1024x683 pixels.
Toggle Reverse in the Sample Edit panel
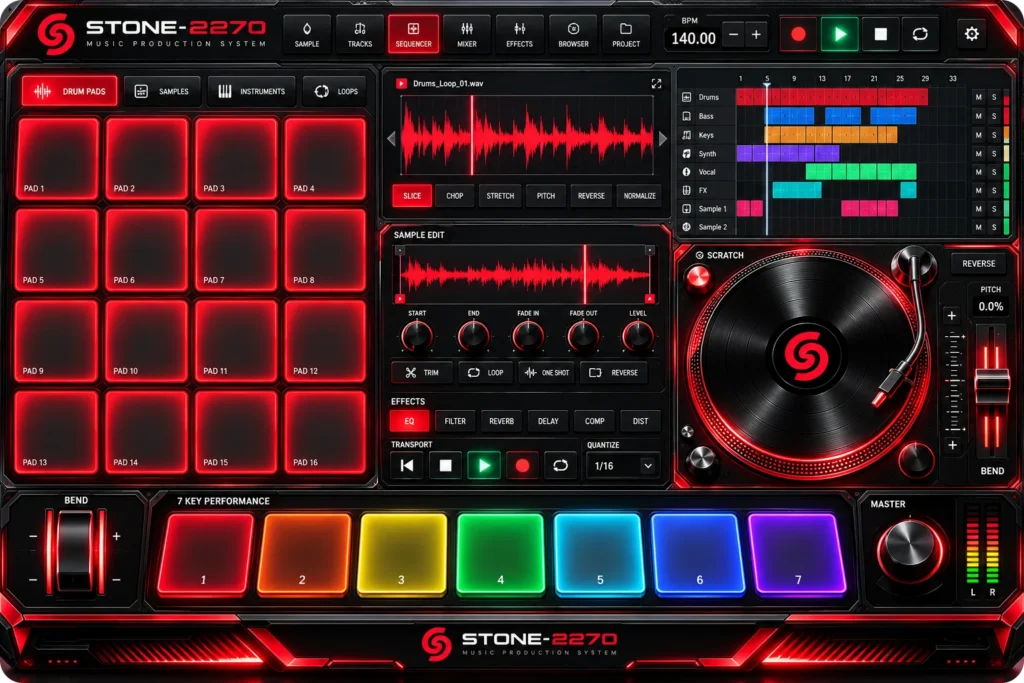613,373
